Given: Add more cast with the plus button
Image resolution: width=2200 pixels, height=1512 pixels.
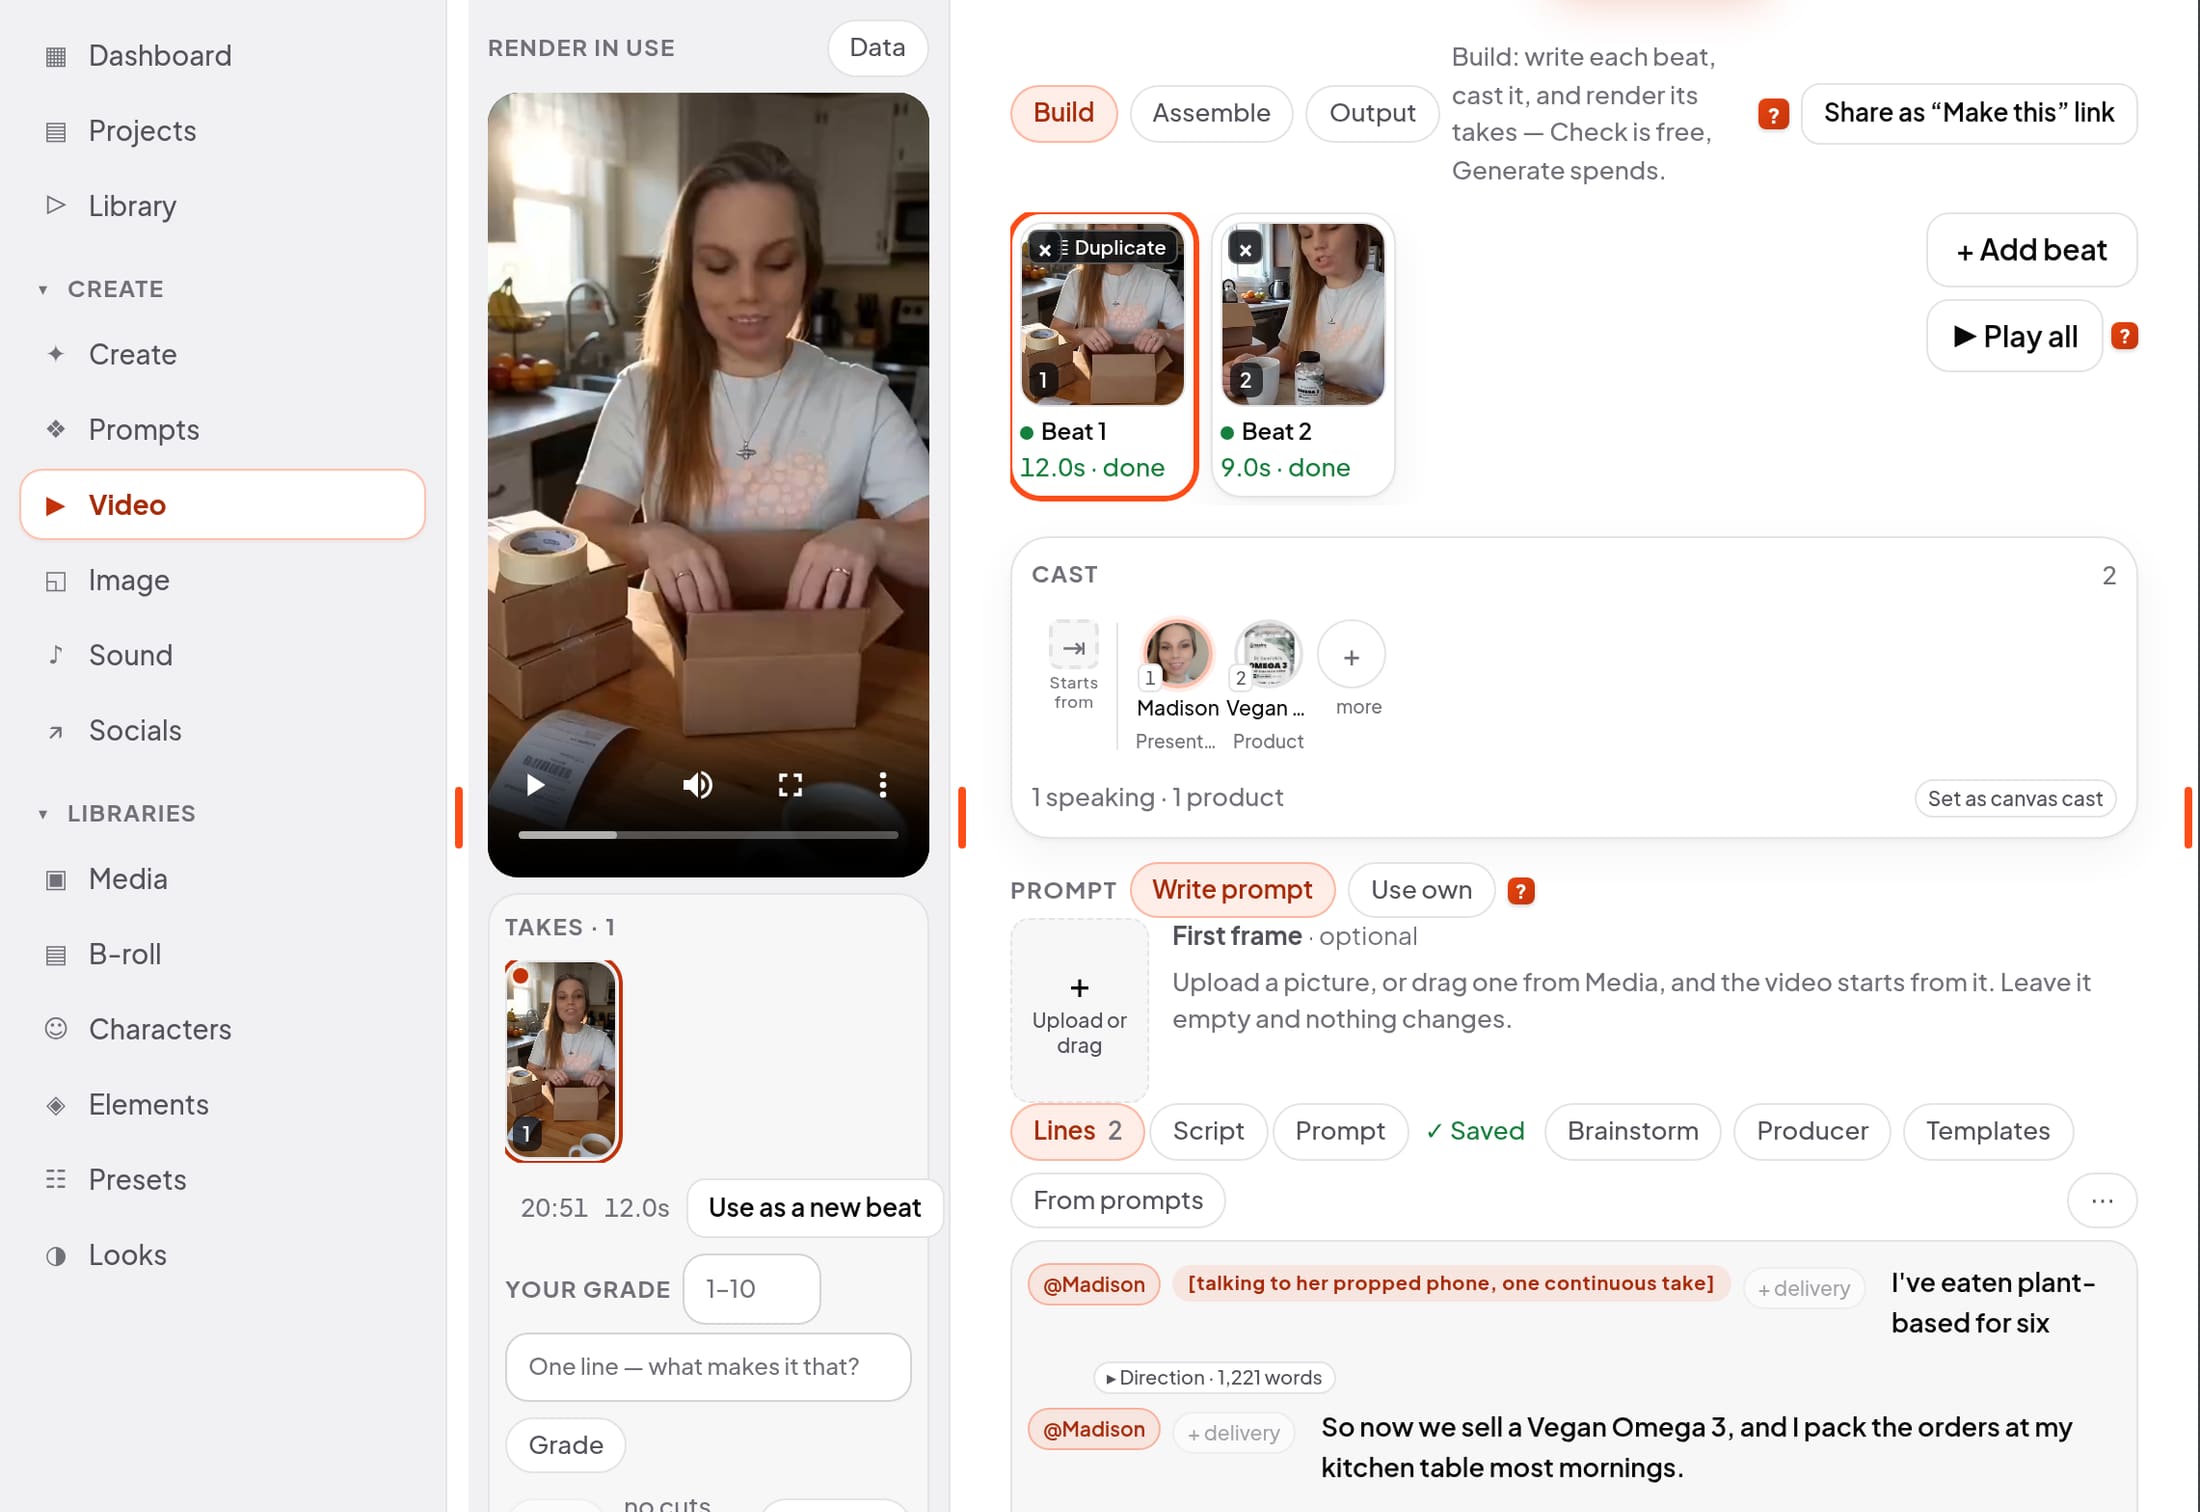Looking at the screenshot, I should [x=1351, y=657].
